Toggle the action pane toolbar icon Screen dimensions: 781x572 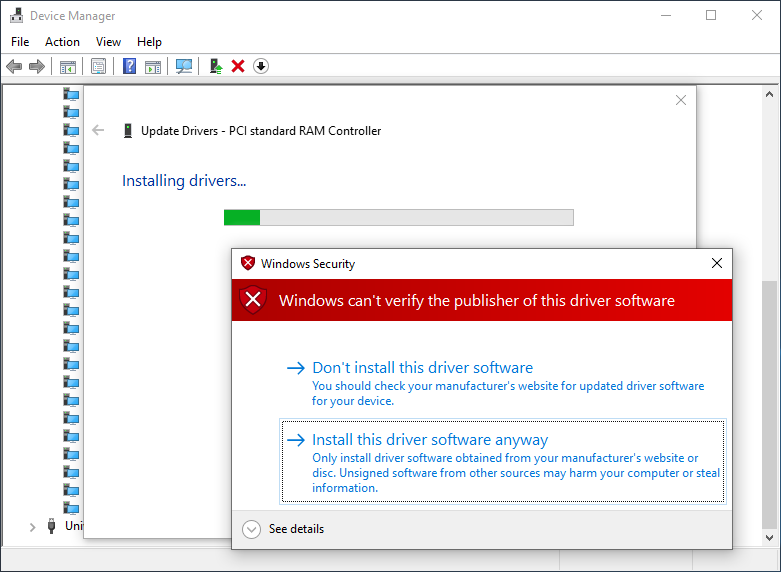[x=153, y=66]
